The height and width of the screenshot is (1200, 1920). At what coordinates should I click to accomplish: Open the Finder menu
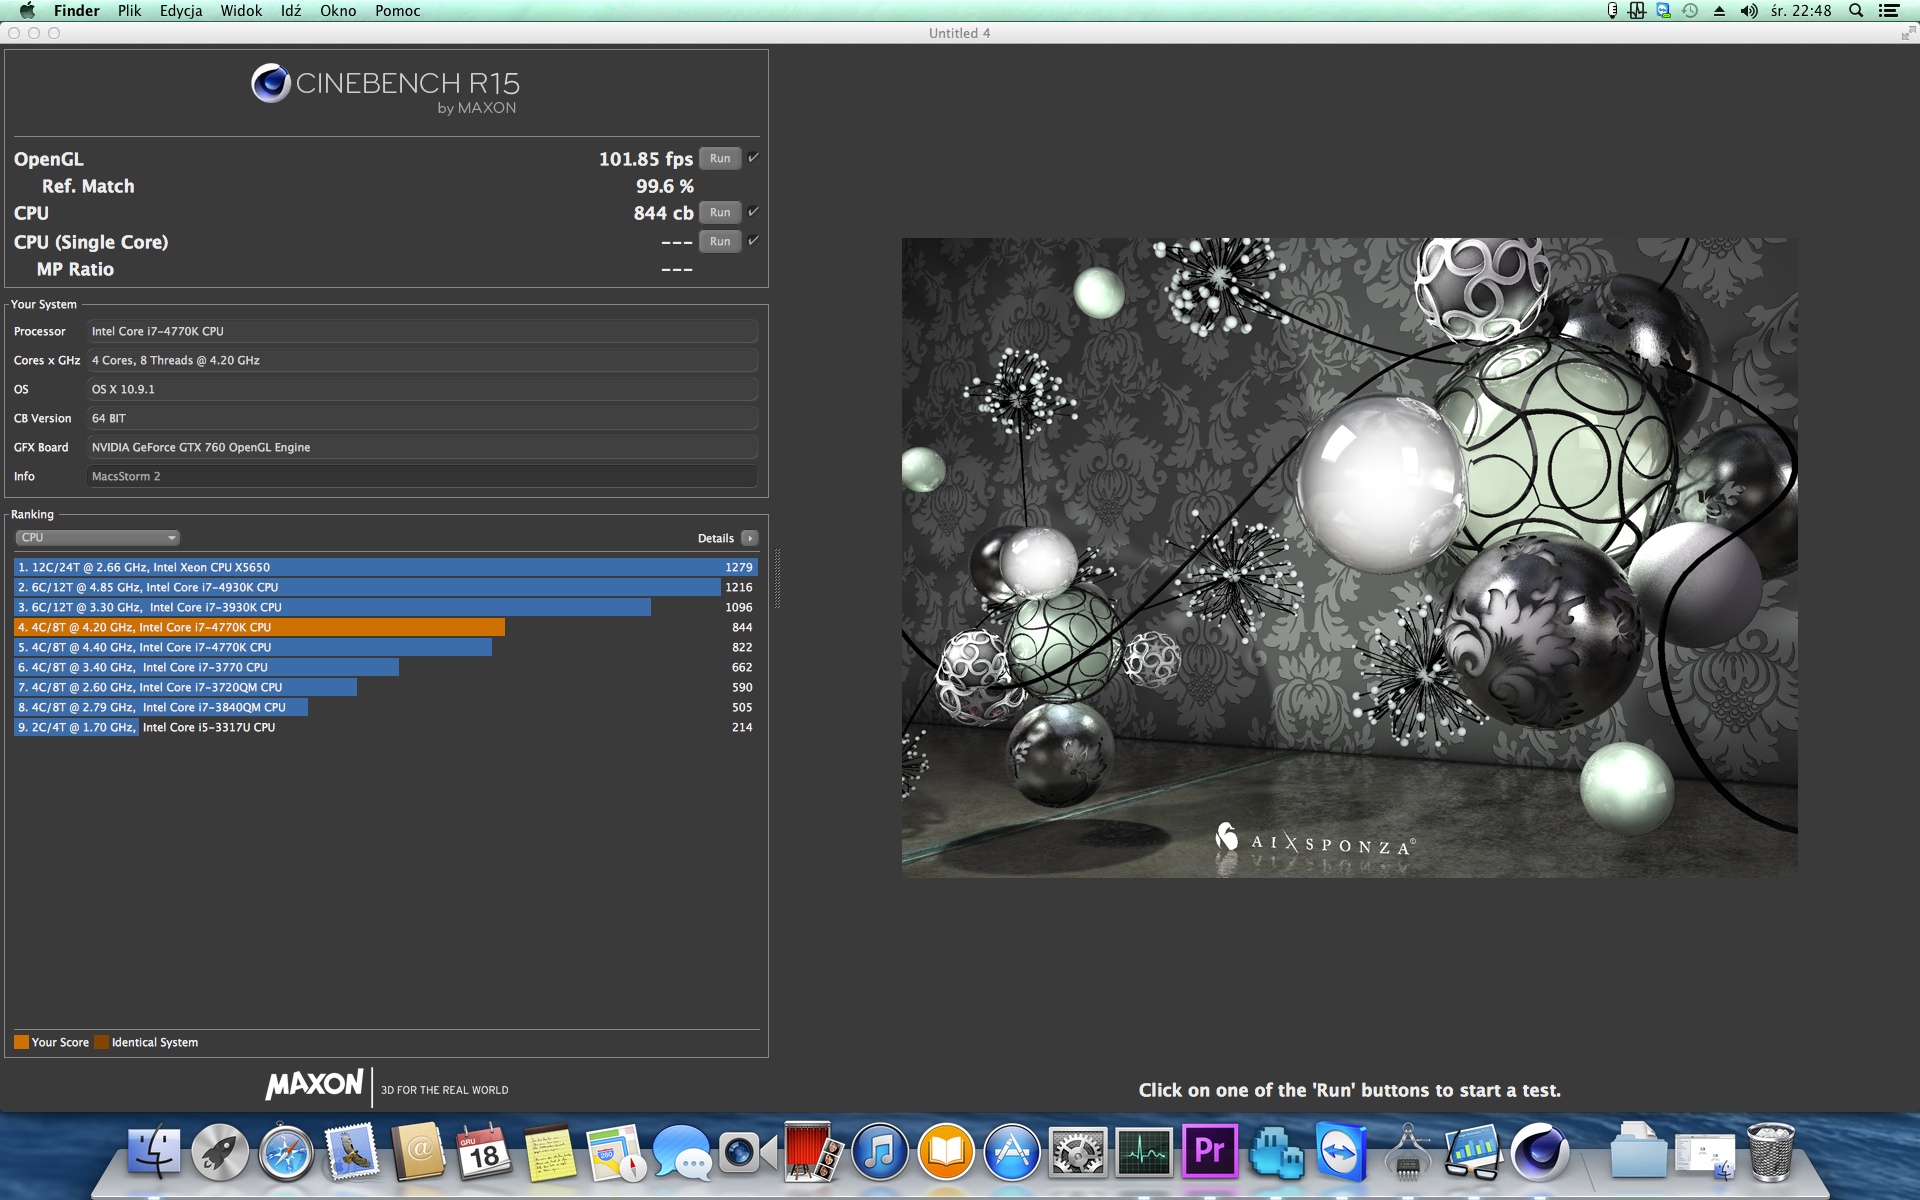pyautogui.click(x=76, y=11)
